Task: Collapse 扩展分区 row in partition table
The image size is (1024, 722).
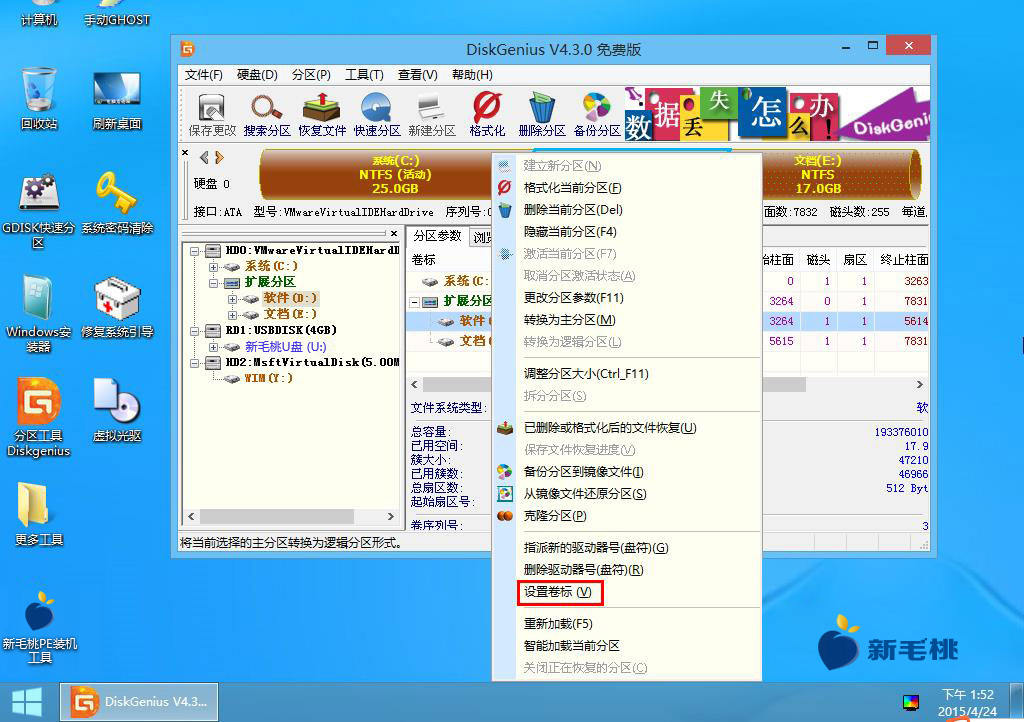Action: tap(414, 302)
